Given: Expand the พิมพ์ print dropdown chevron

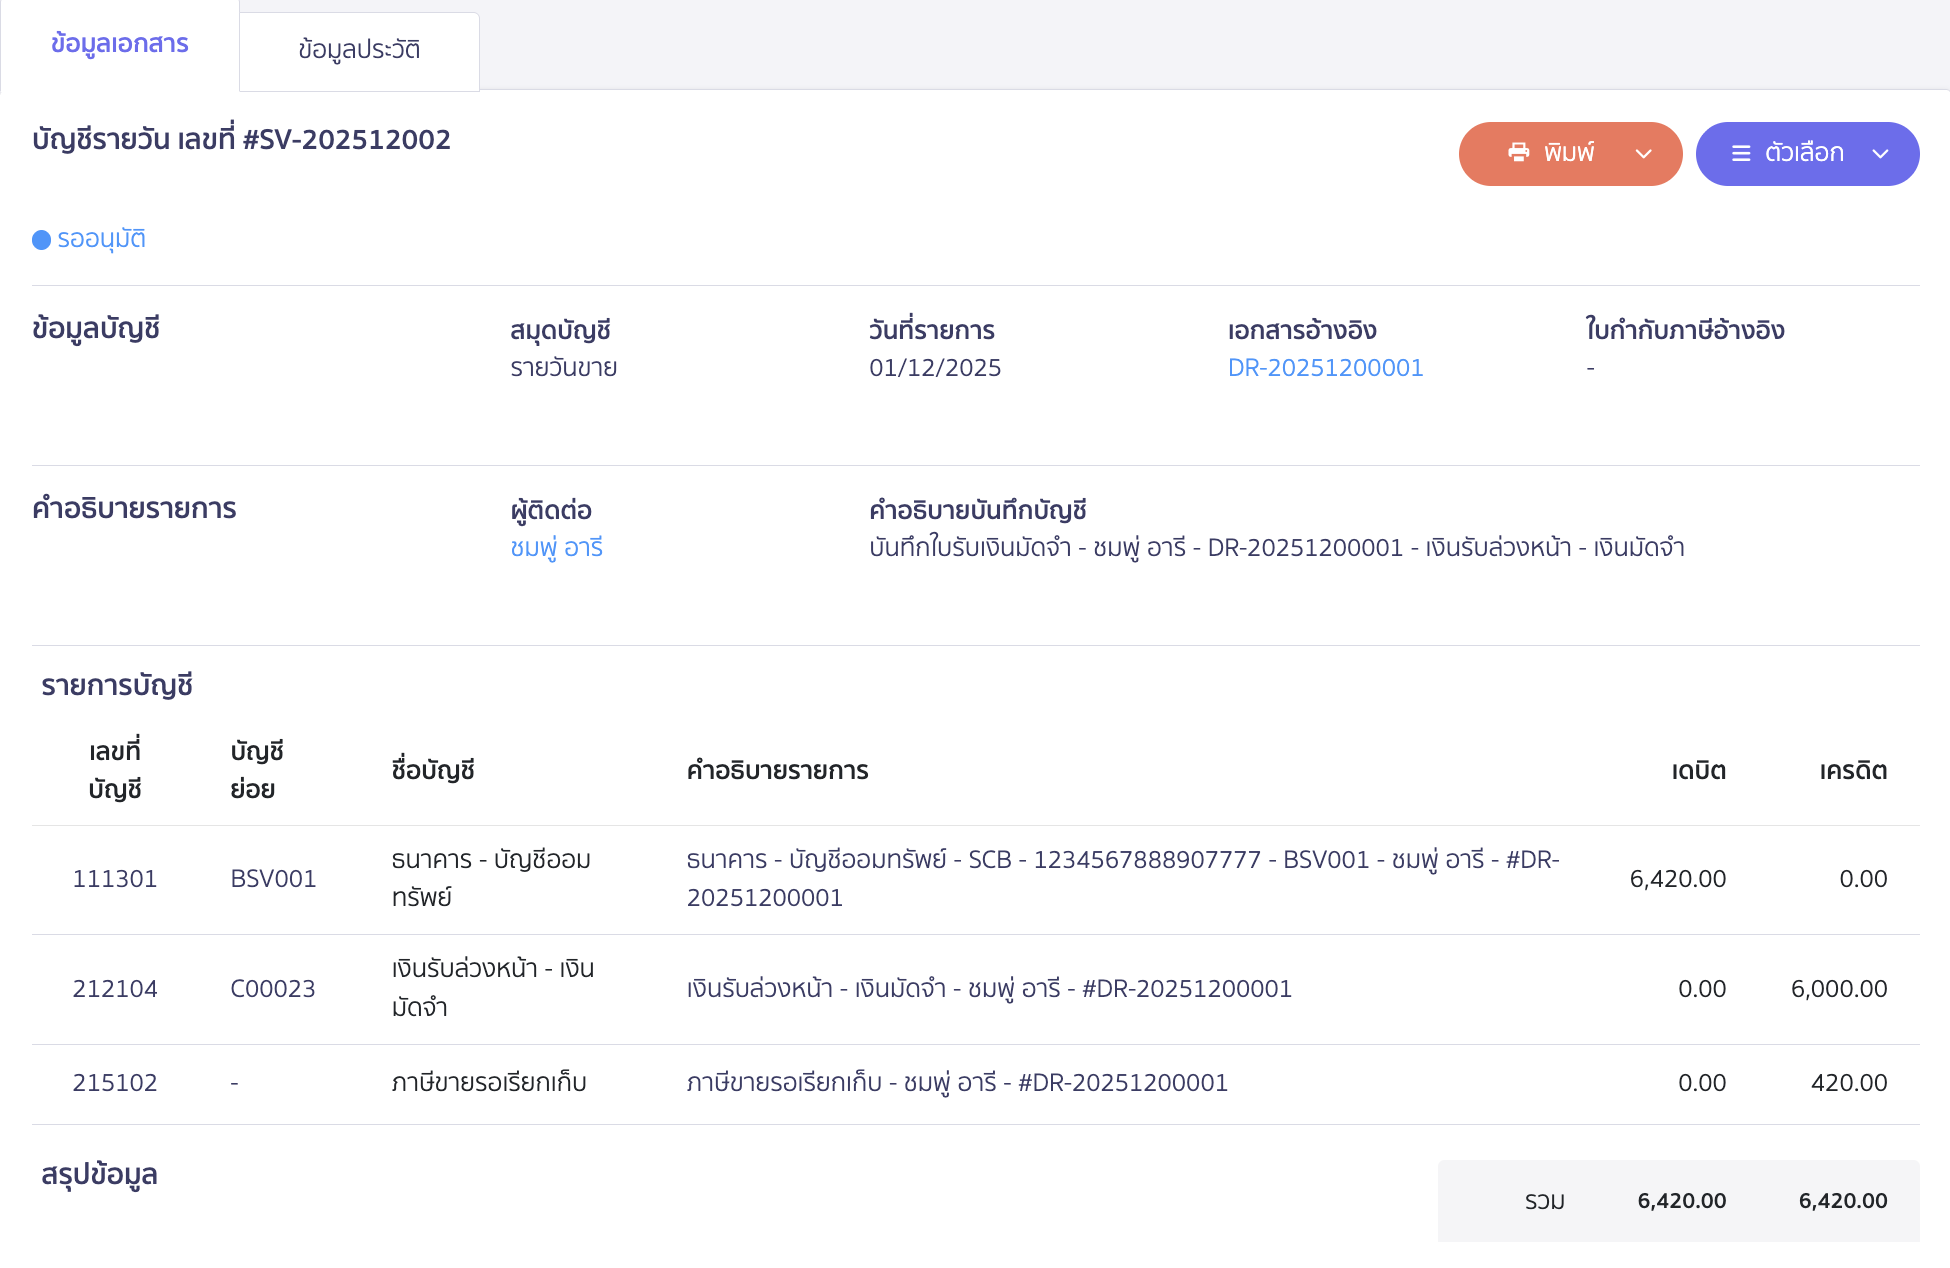Looking at the screenshot, I should pyautogui.click(x=1643, y=155).
